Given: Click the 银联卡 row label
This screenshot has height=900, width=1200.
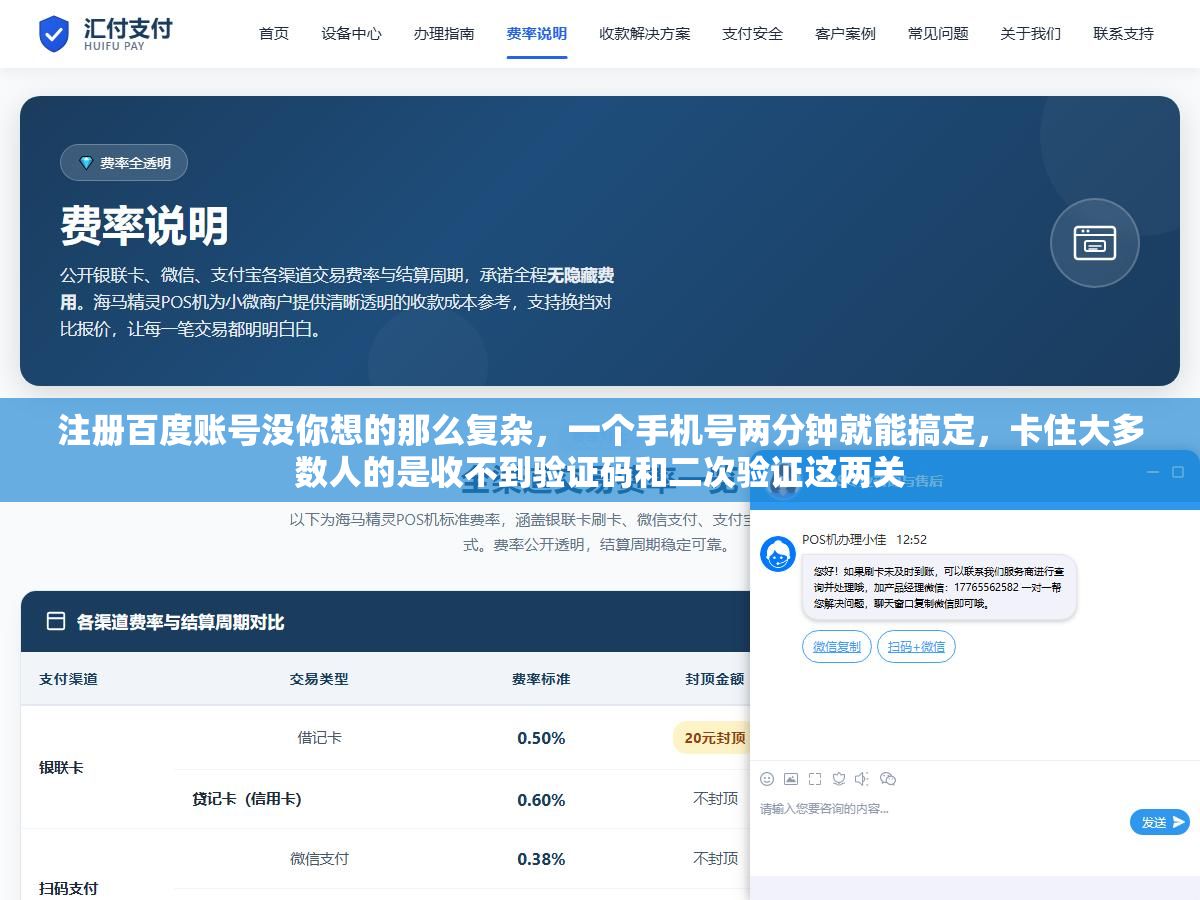Looking at the screenshot, I should (61, 768).
